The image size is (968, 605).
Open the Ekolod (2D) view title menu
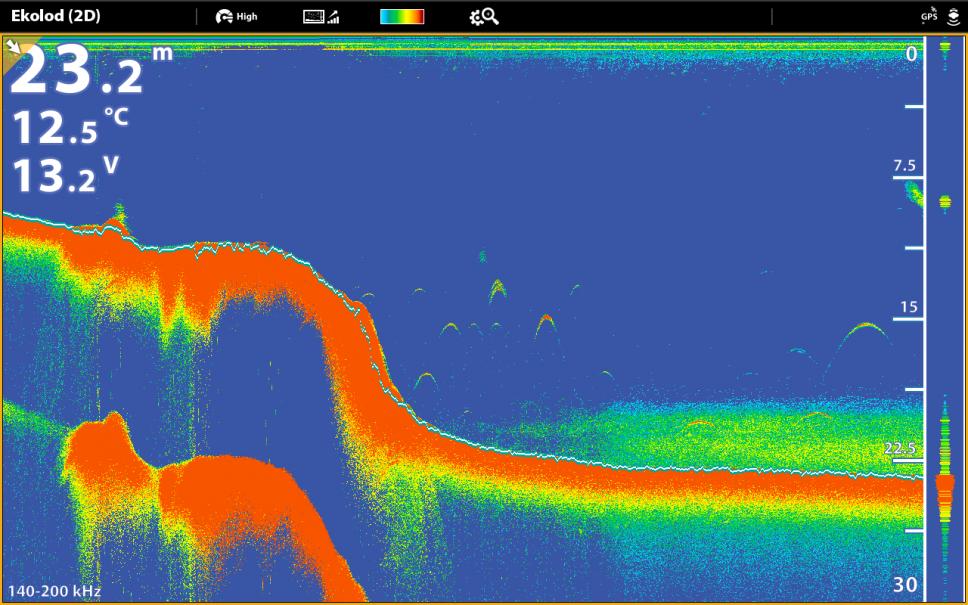[x=55, y=16]
